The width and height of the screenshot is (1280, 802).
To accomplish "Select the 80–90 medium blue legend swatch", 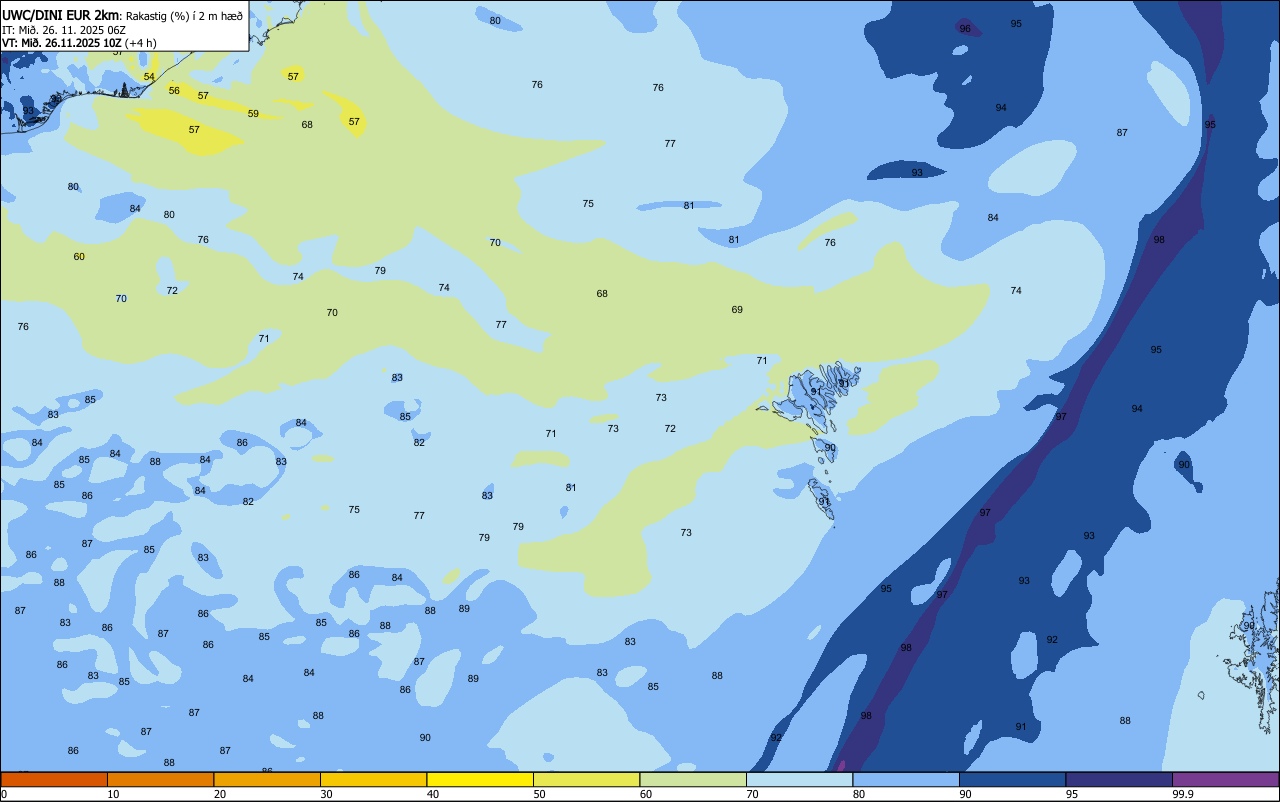I will tap(906, 779).
